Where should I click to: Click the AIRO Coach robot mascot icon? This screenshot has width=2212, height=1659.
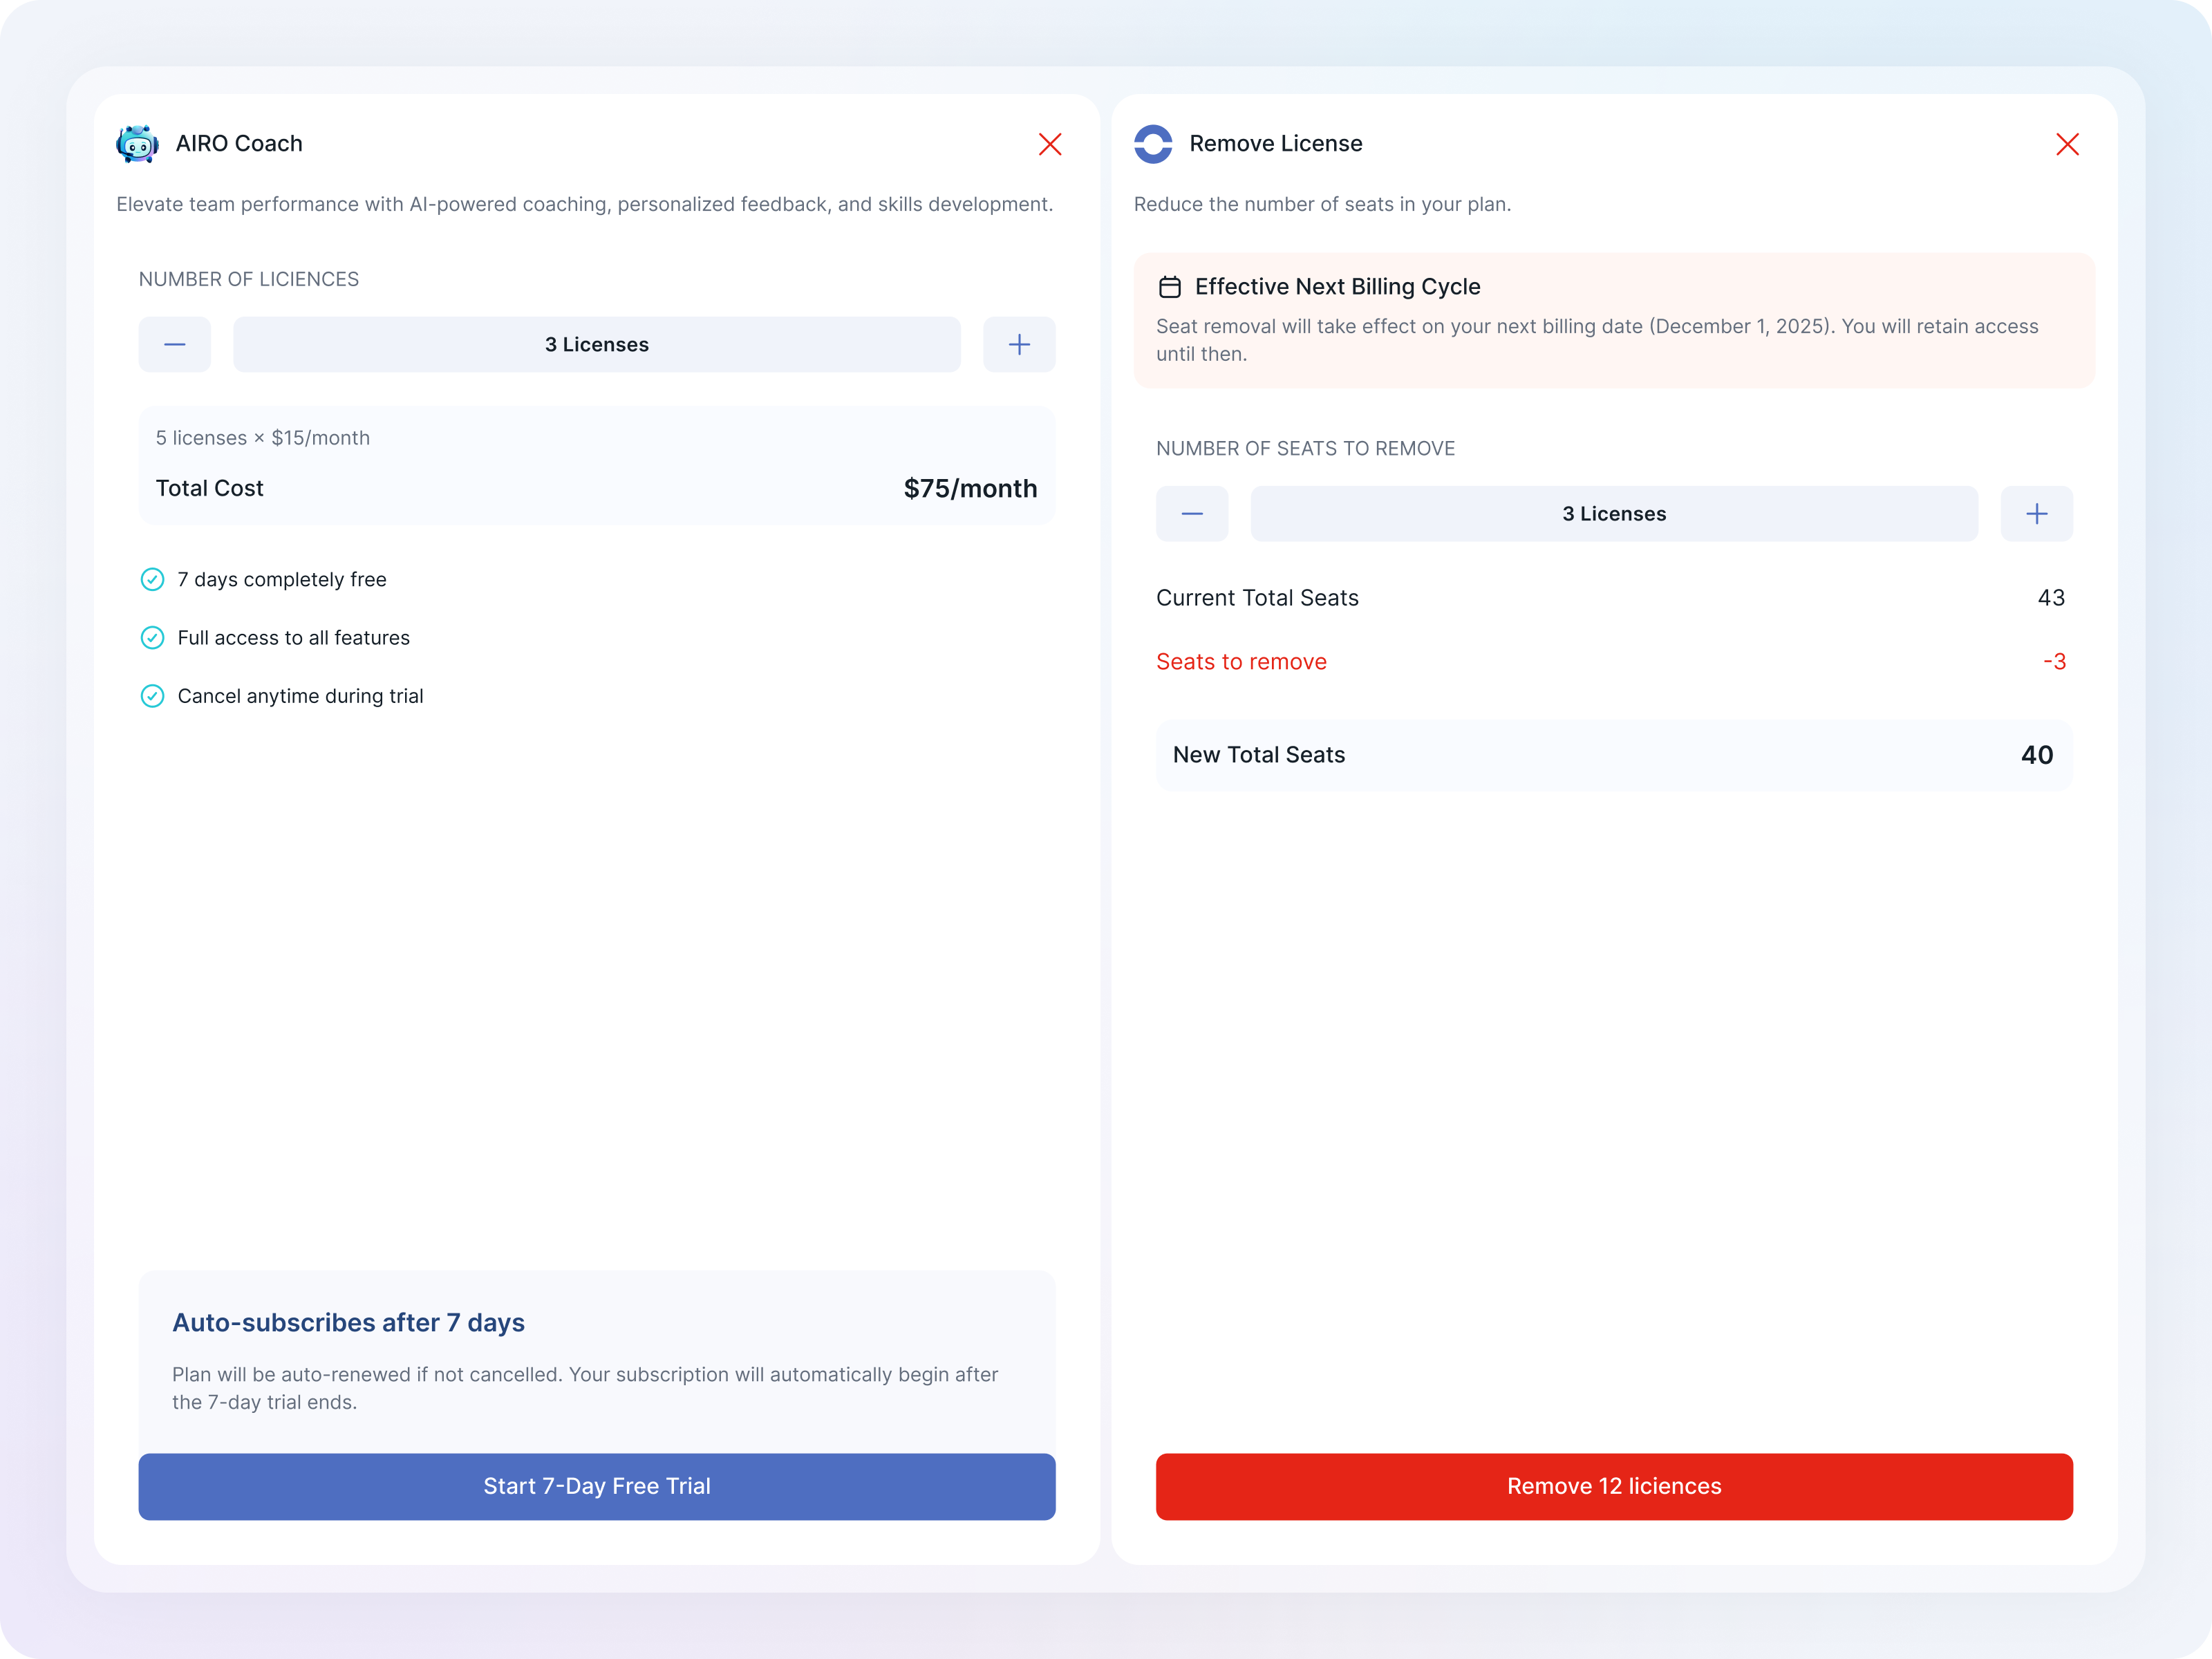137,144
